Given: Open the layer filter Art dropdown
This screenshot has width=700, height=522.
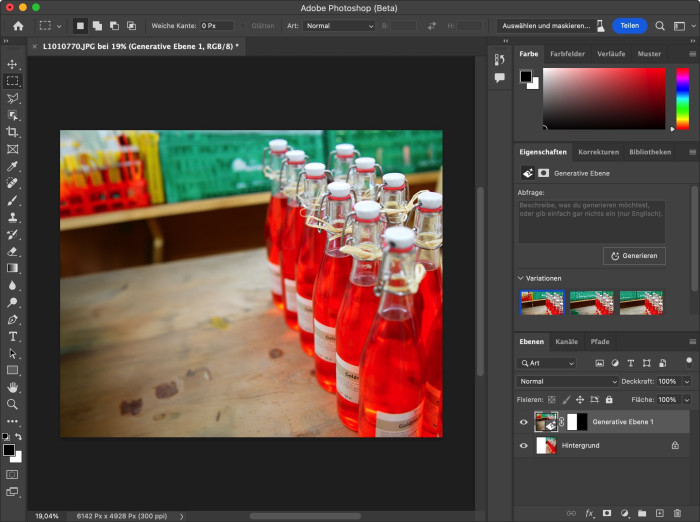Looking at the screenshot, I should coord(547,363).
